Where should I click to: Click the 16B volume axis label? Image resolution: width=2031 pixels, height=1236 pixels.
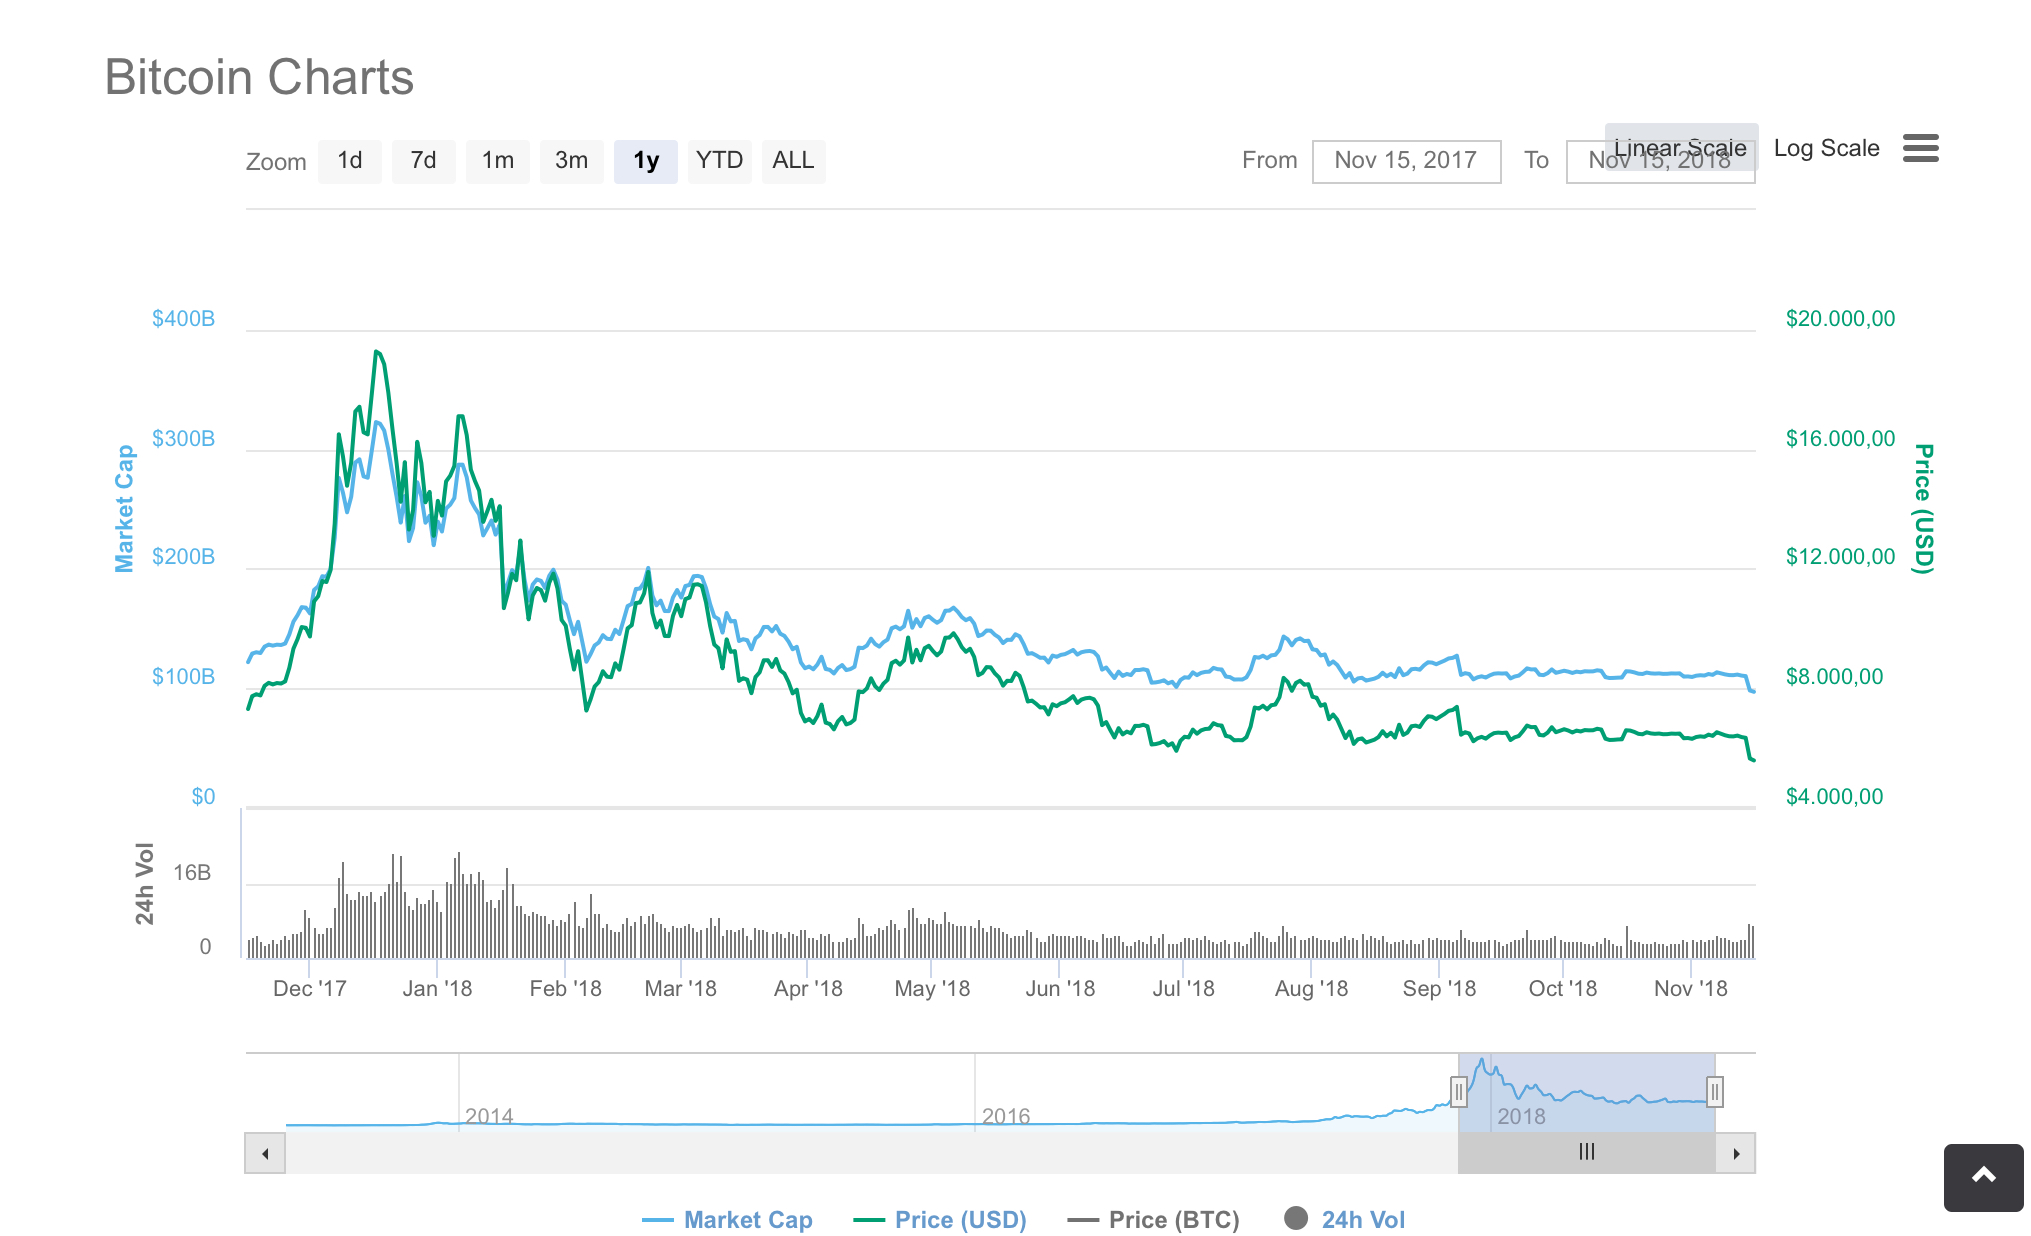pos(192,873)
